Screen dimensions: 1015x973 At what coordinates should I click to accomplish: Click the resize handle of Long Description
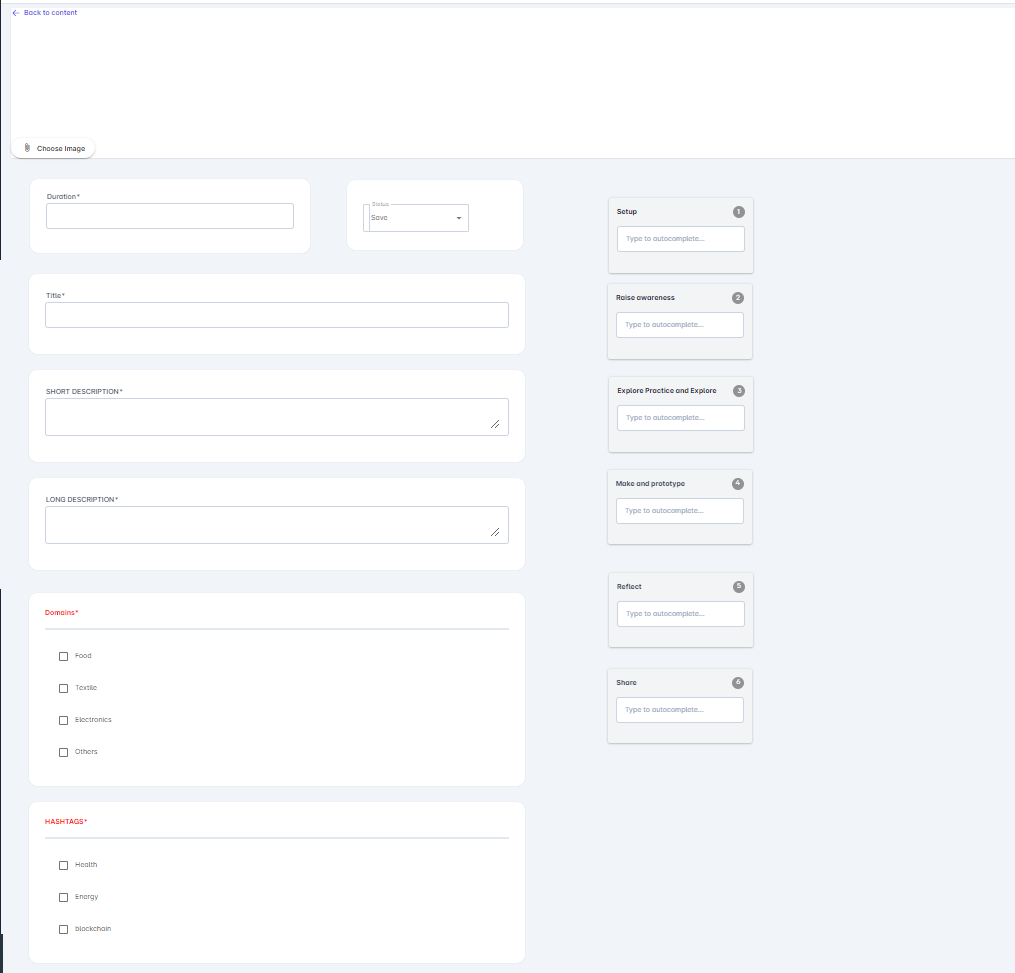tap(495, 532)
